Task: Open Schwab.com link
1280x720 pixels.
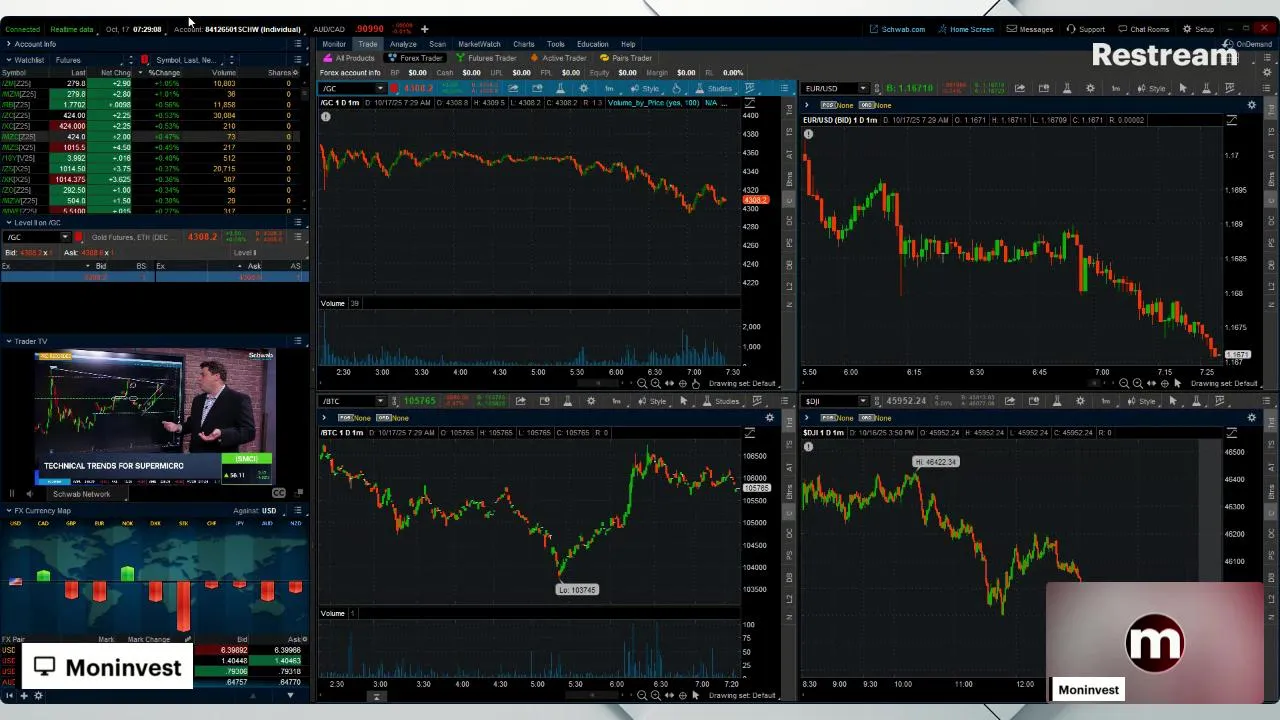Action: coord(898,29)
